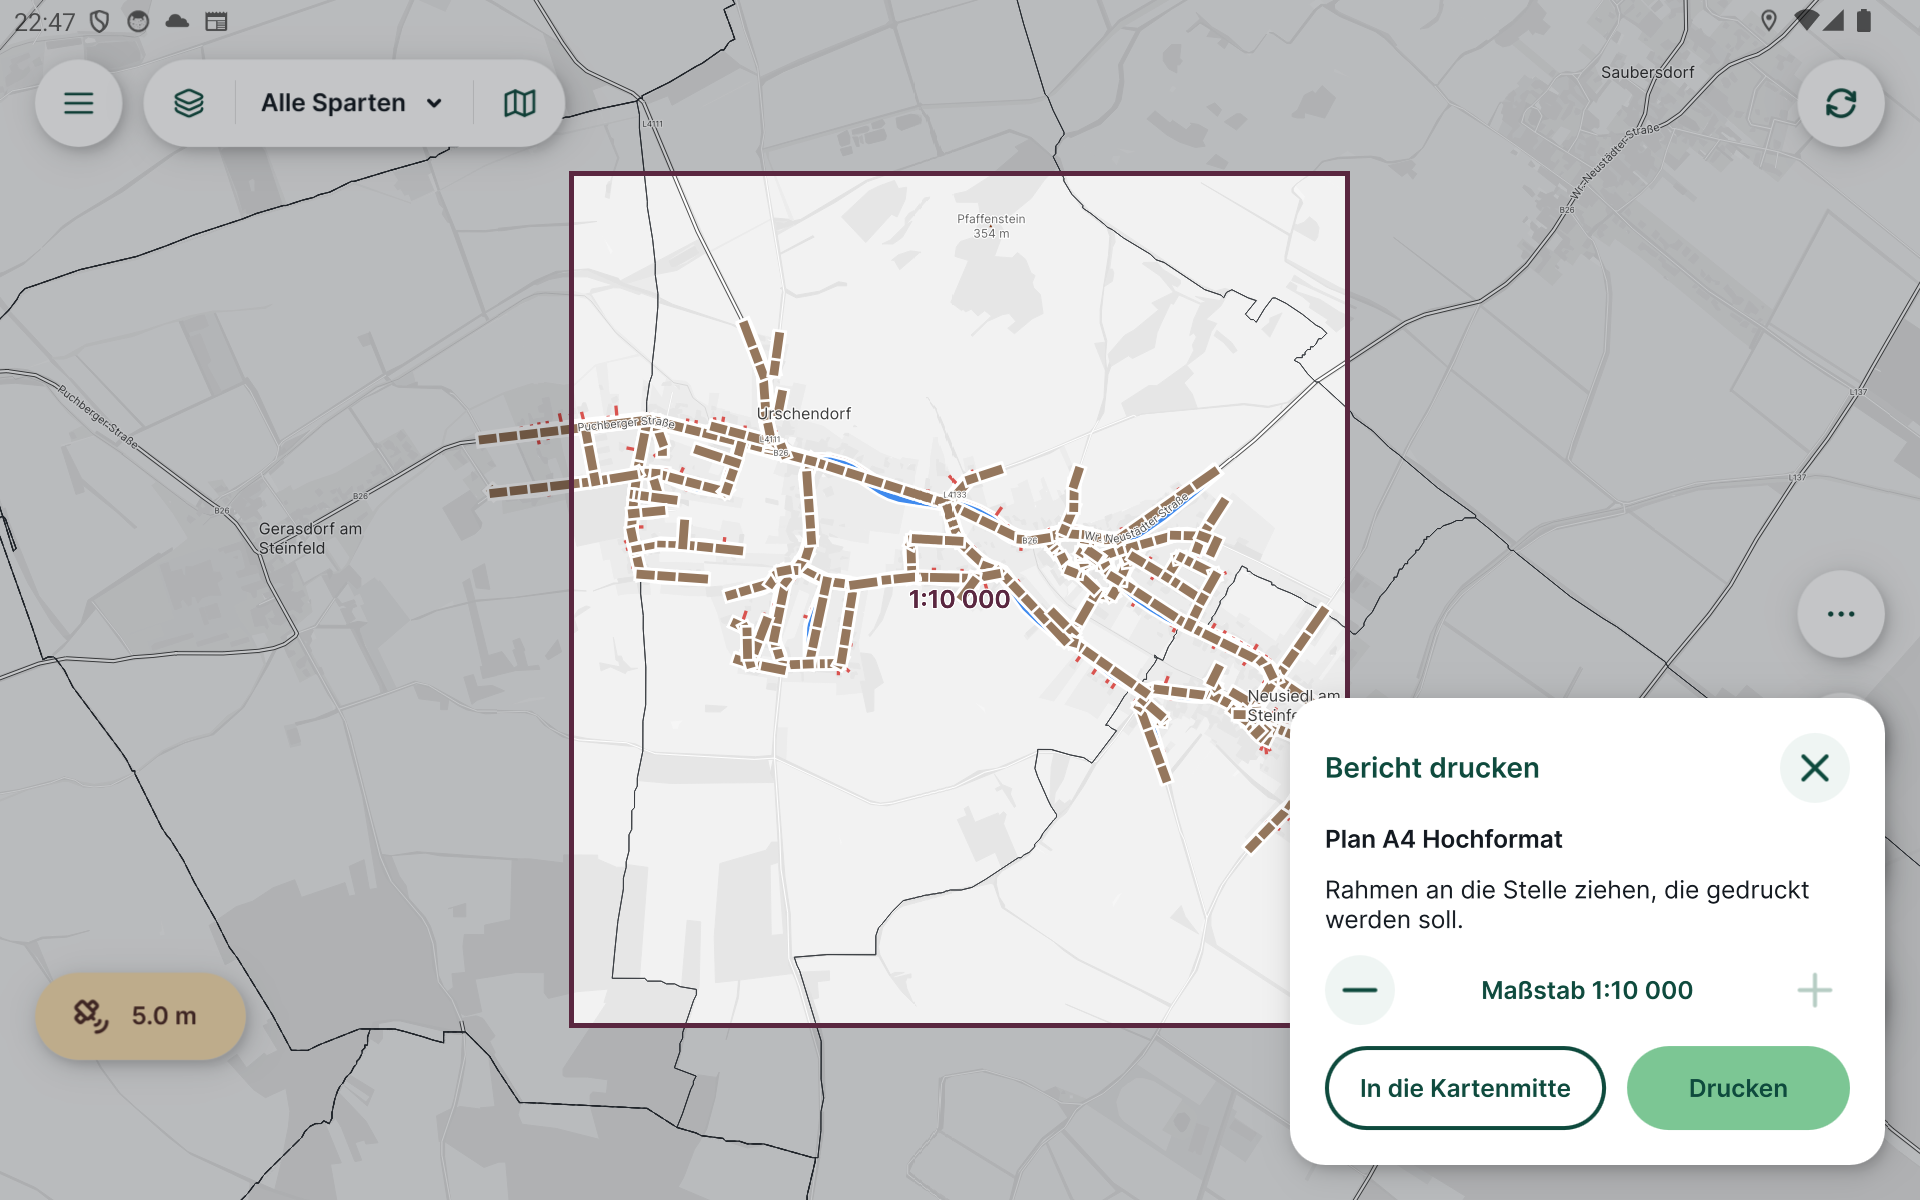Tap the Urschendorf map label
This screenshot has width=1920, height=1200.
(x=804, y=414)
